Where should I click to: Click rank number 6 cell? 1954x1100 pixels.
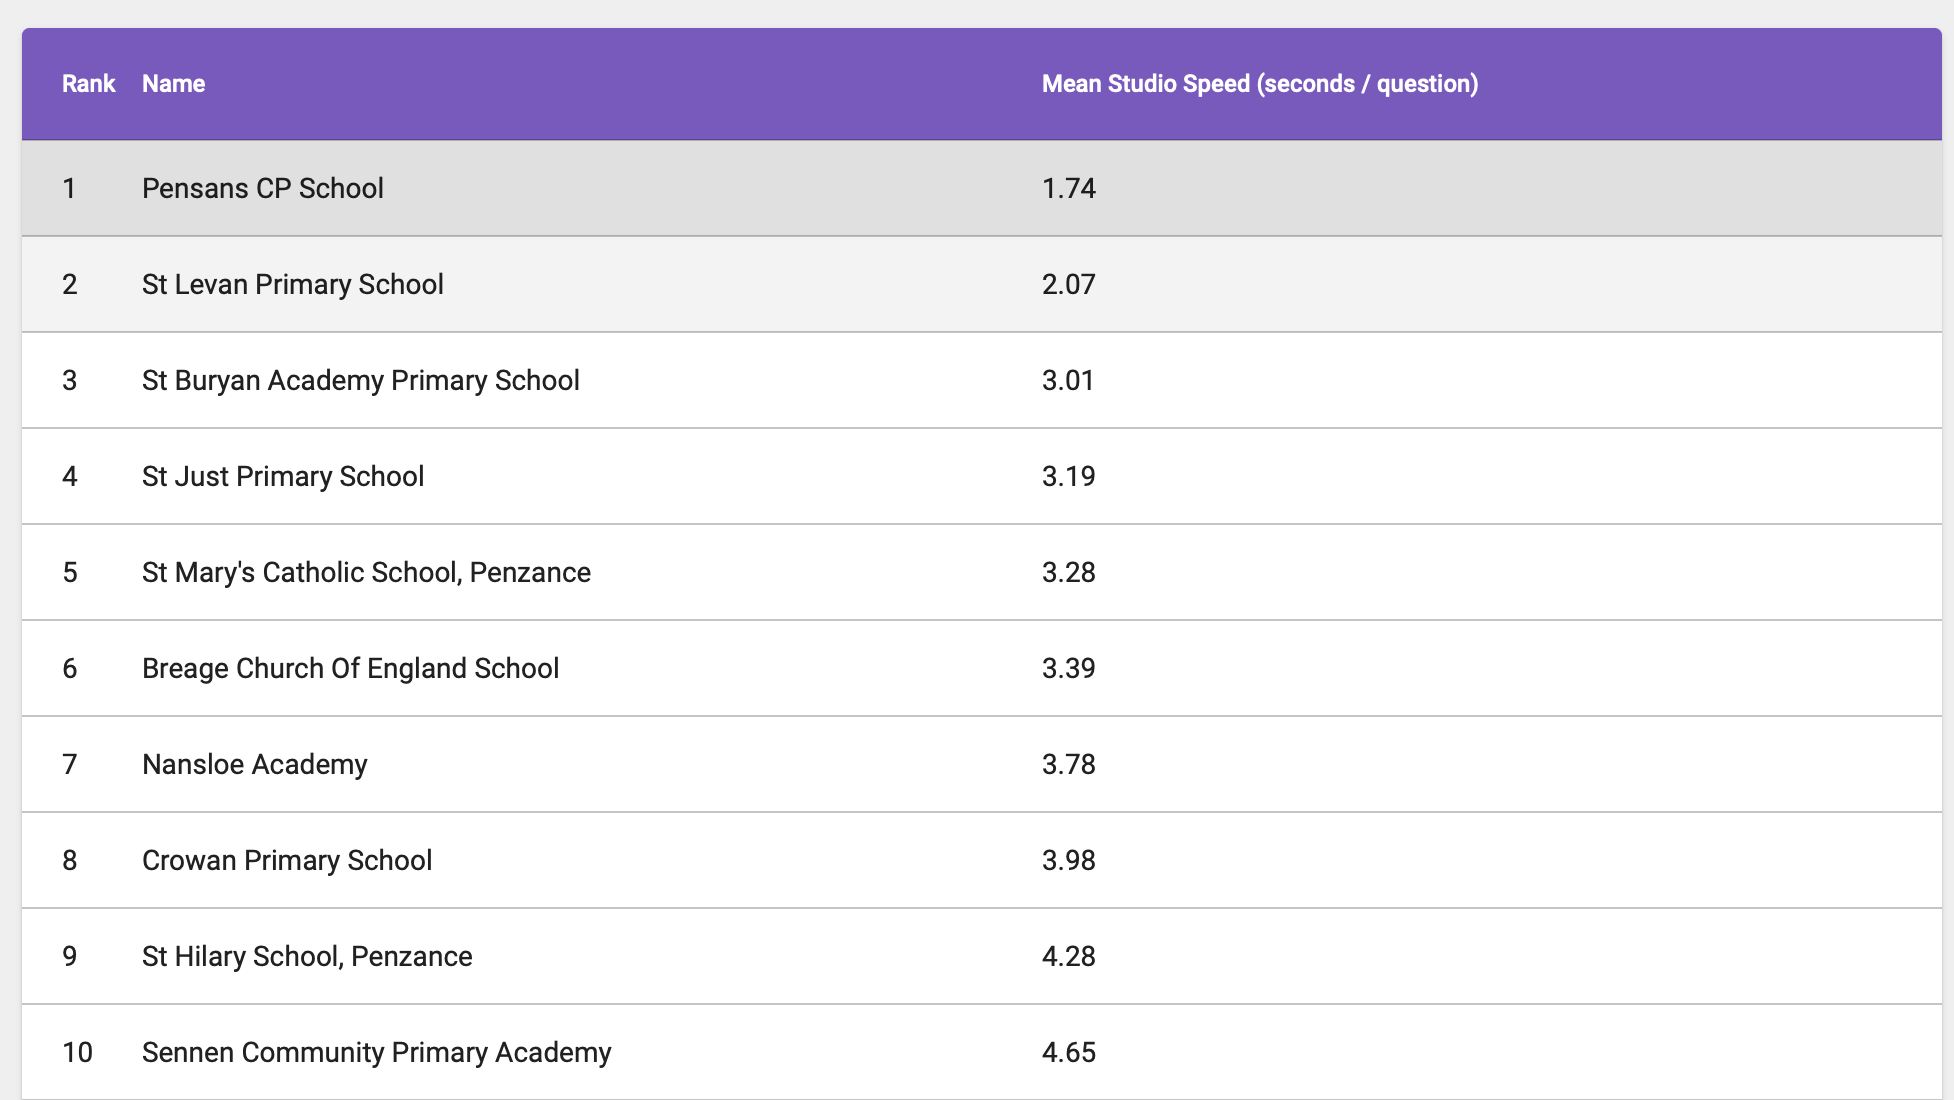[x=70, y=669]
